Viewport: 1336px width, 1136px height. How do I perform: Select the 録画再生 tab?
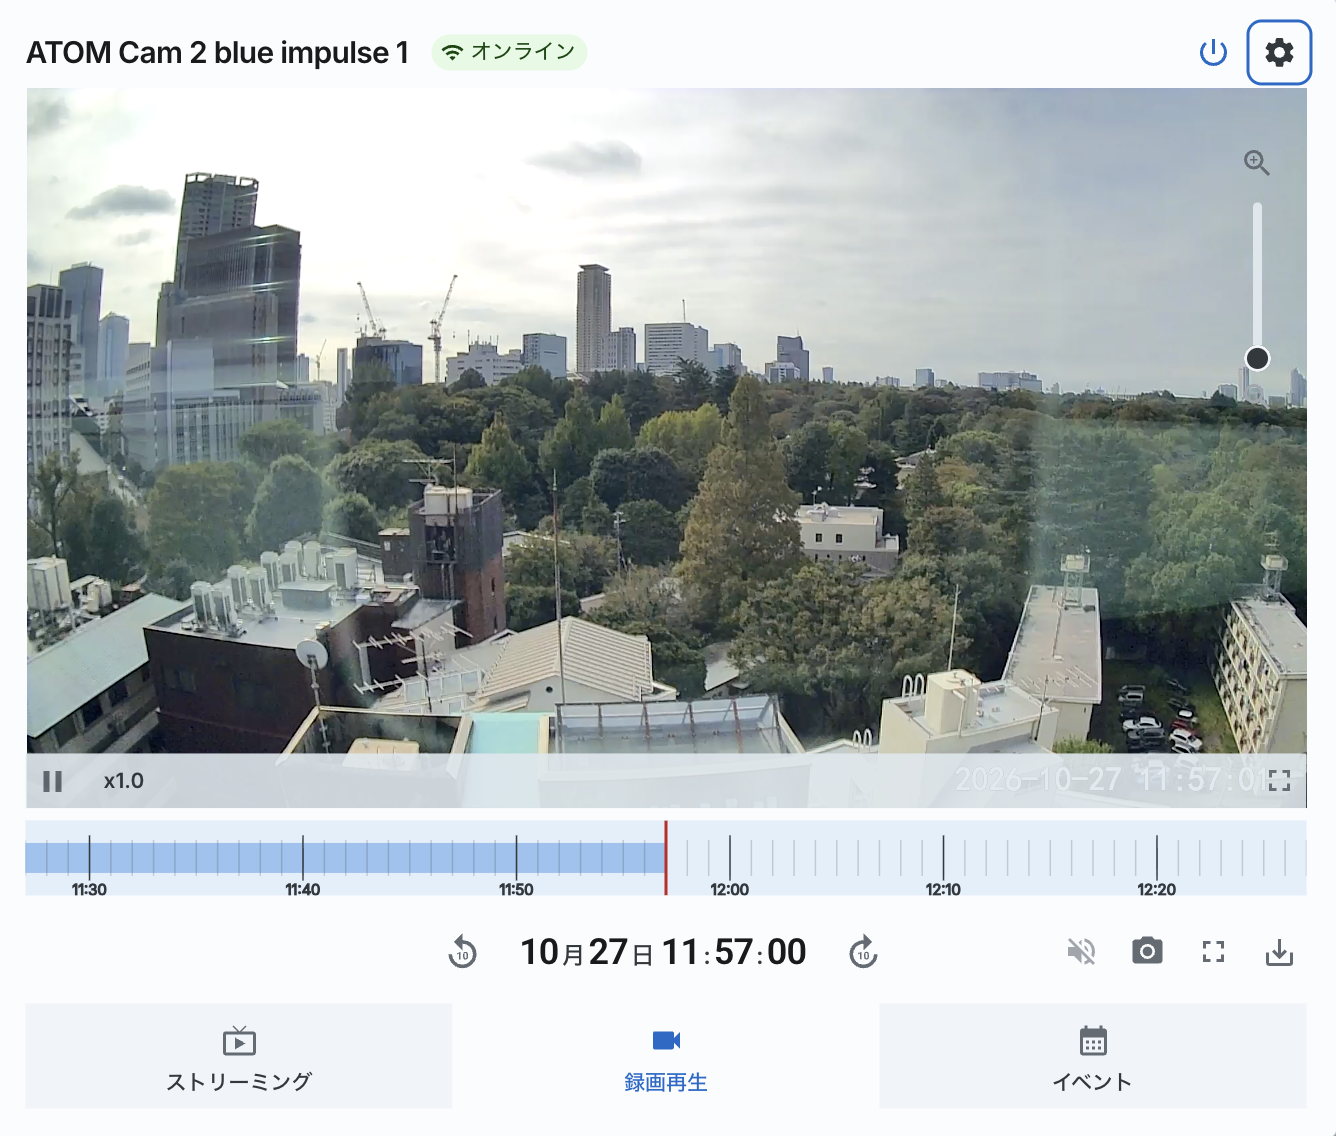666,1056
